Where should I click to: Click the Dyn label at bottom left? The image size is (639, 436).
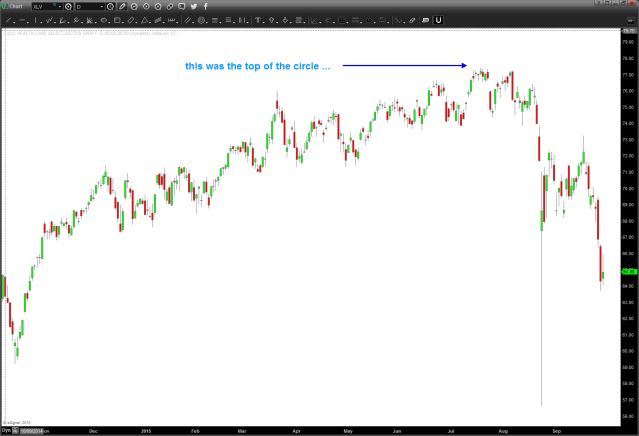pyautogui.click(x=5, y=430)
